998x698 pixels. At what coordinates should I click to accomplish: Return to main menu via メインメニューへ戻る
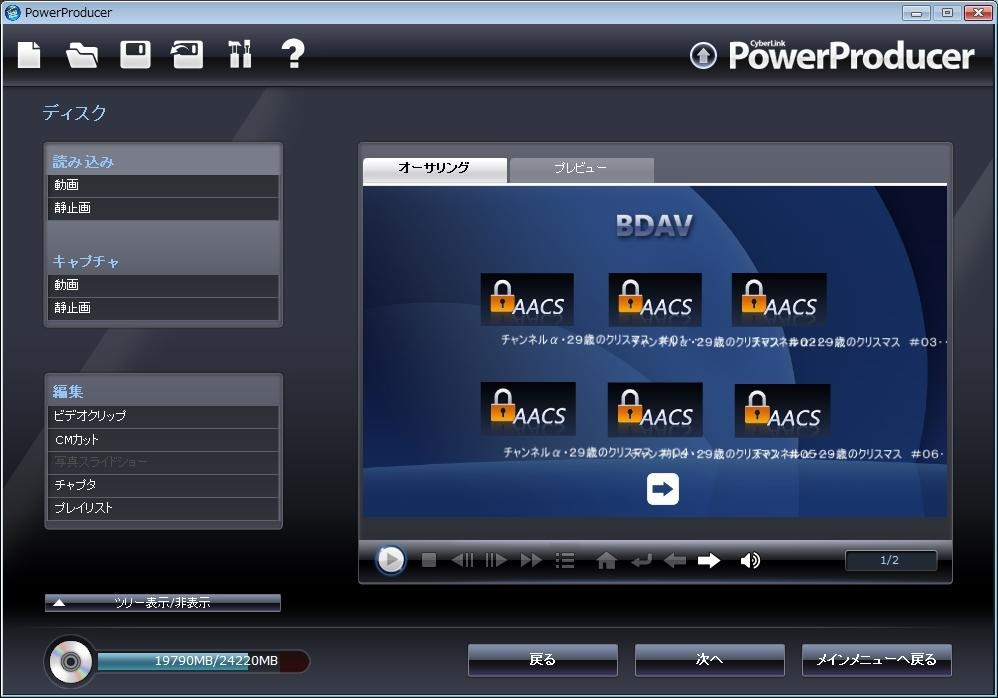[876, 659]
